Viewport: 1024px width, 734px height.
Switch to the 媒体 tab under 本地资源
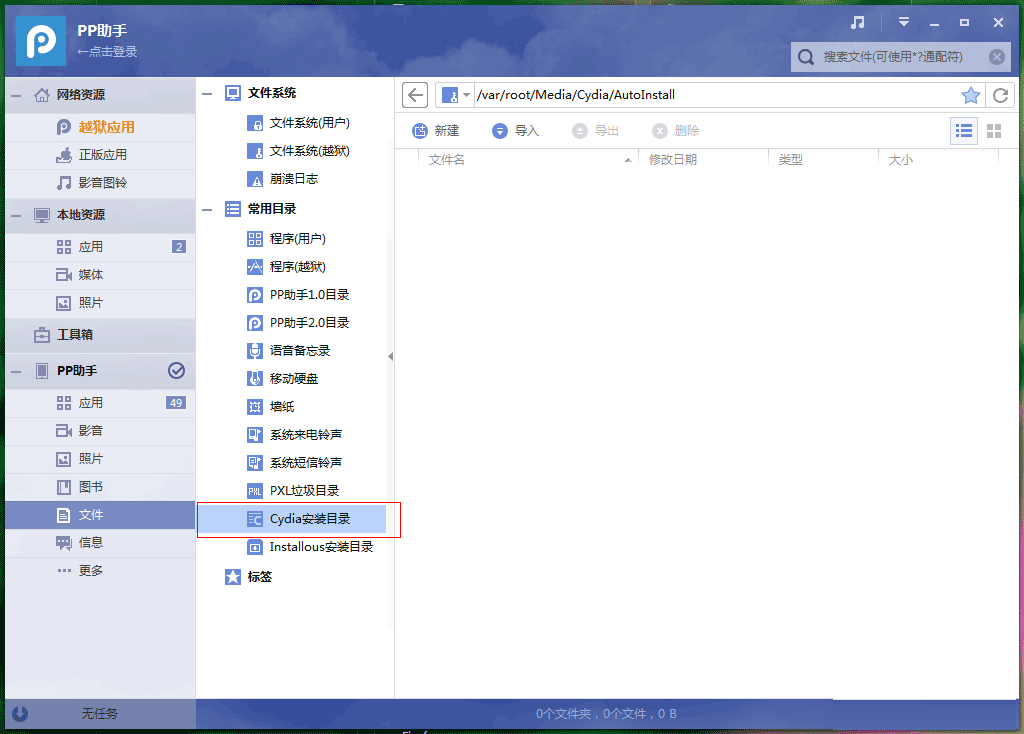[x=100, y=274]
